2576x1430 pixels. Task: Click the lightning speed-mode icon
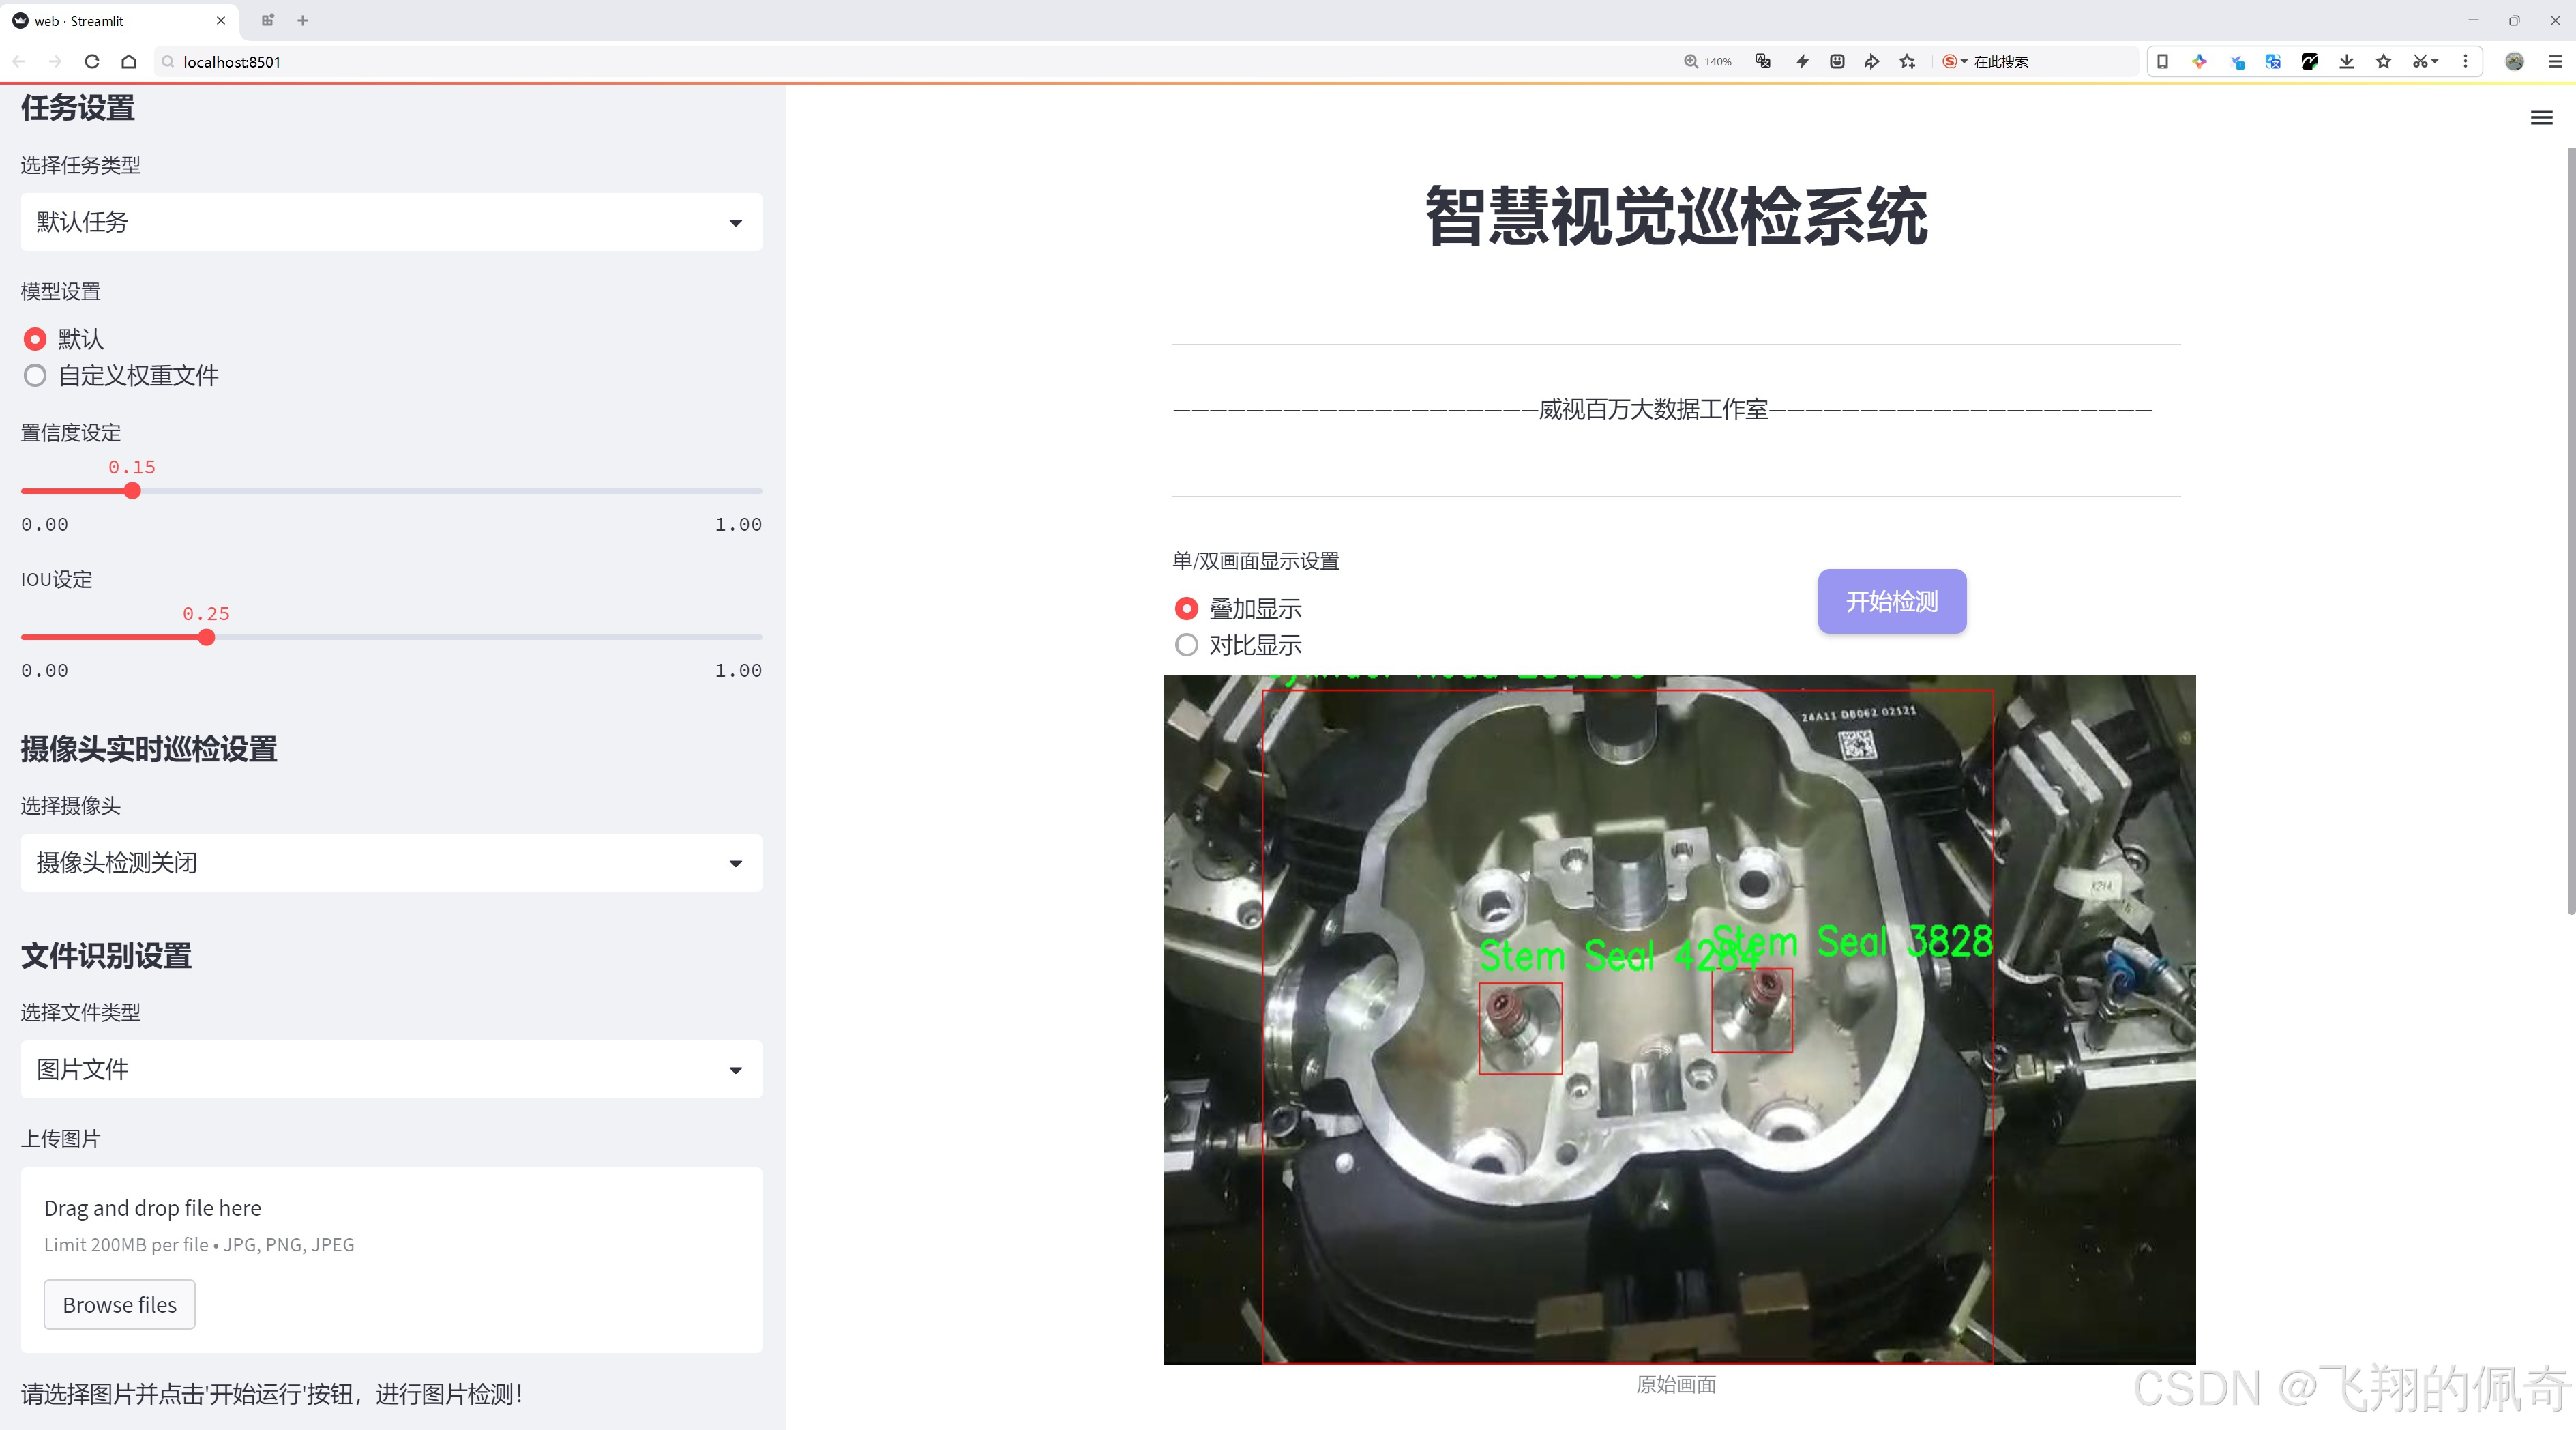(1802, 61)
